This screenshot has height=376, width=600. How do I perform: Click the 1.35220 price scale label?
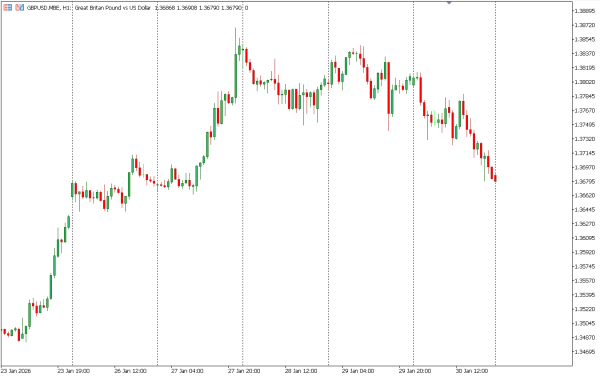tap(585, 309)
